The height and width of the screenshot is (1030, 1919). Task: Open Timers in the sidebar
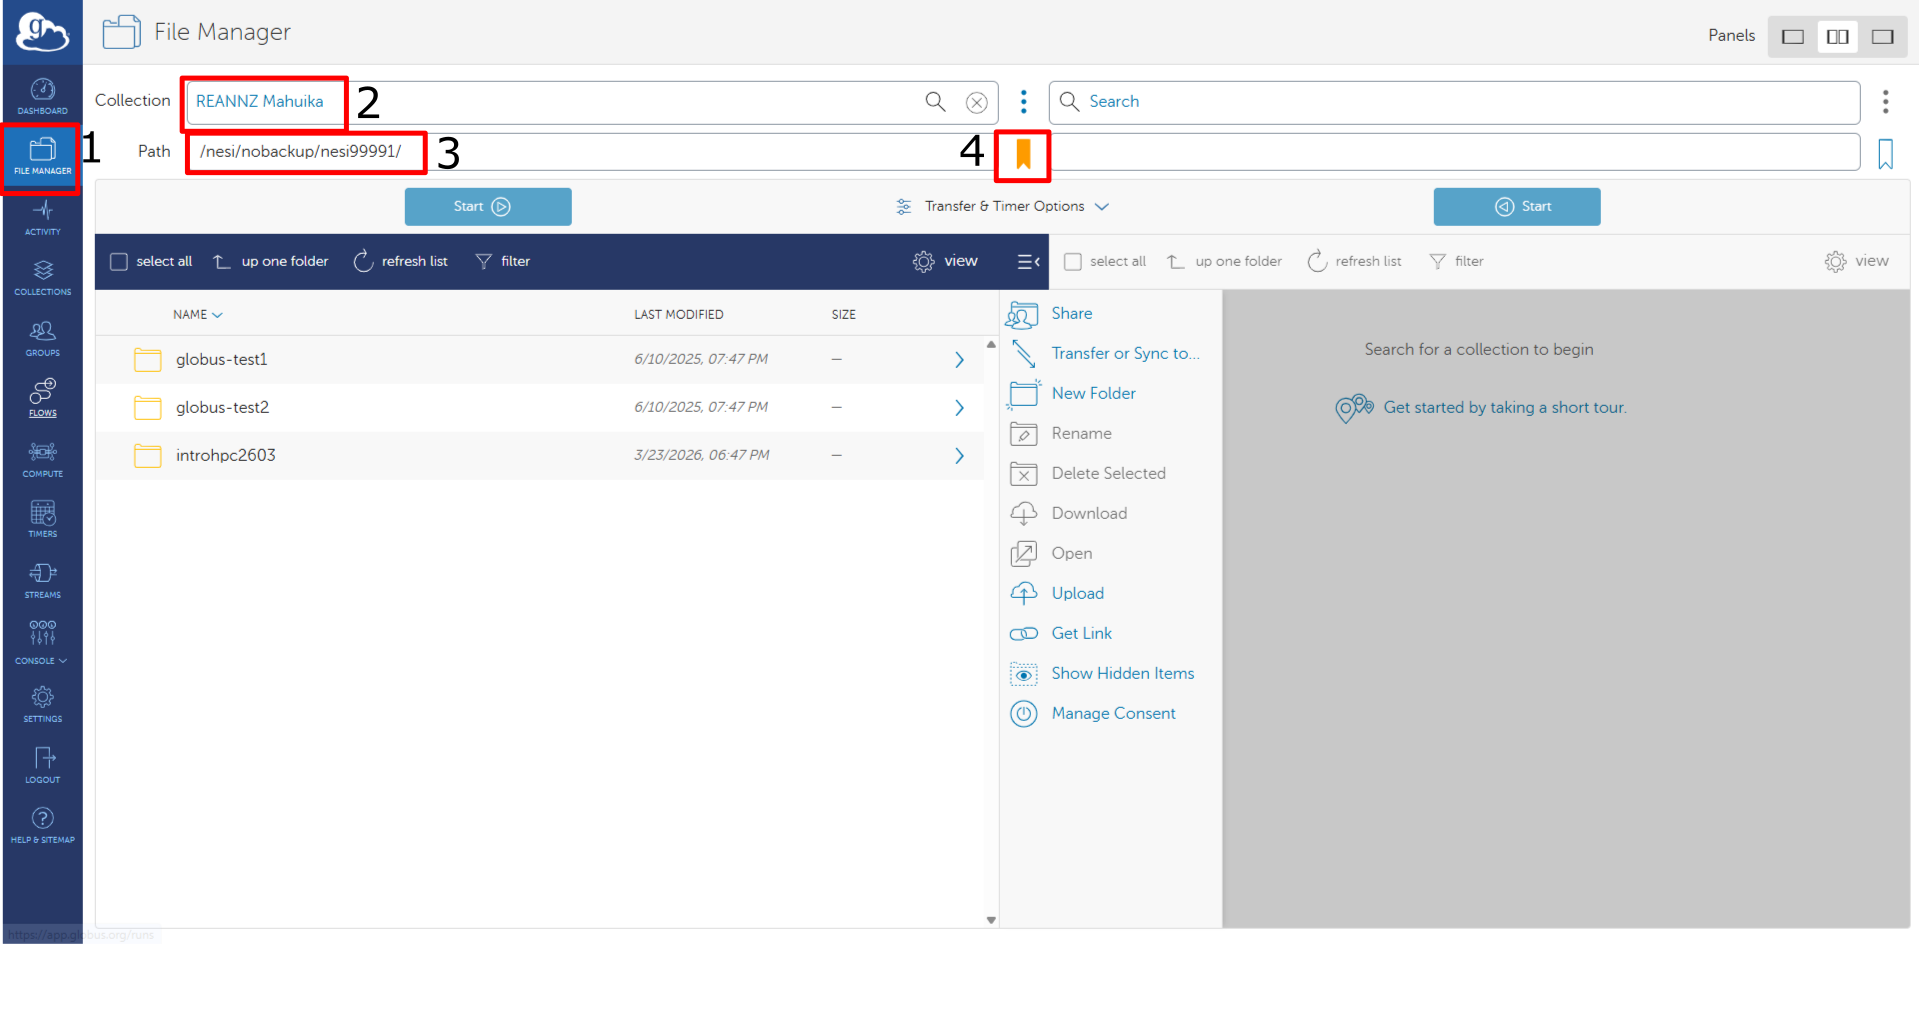click(42, 520)
